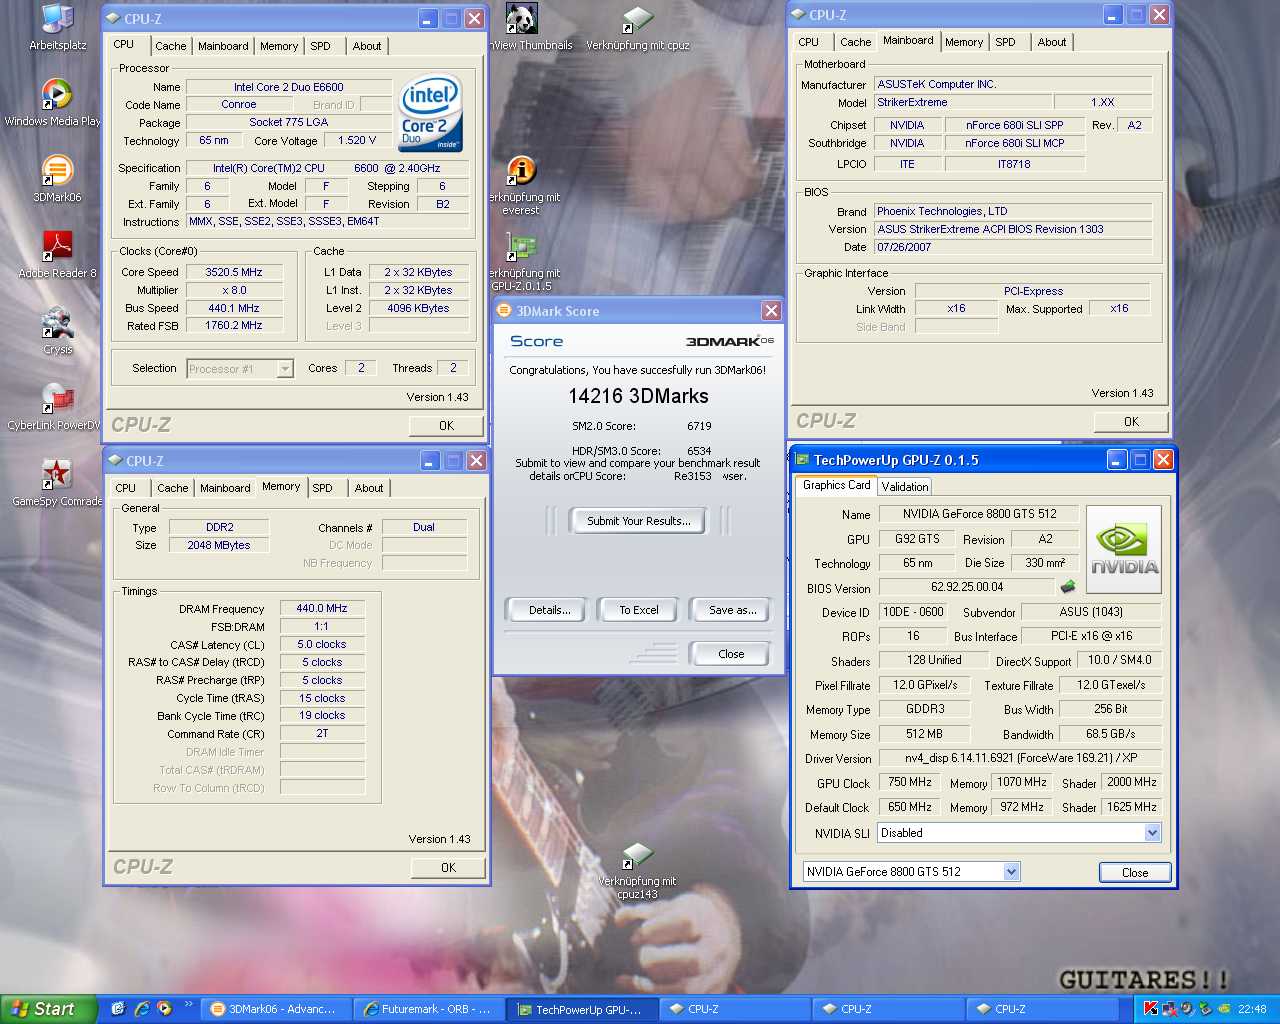Click the BIOS save chip icon in GPU-Z

pyautogui.click(x=1068, y=587)
